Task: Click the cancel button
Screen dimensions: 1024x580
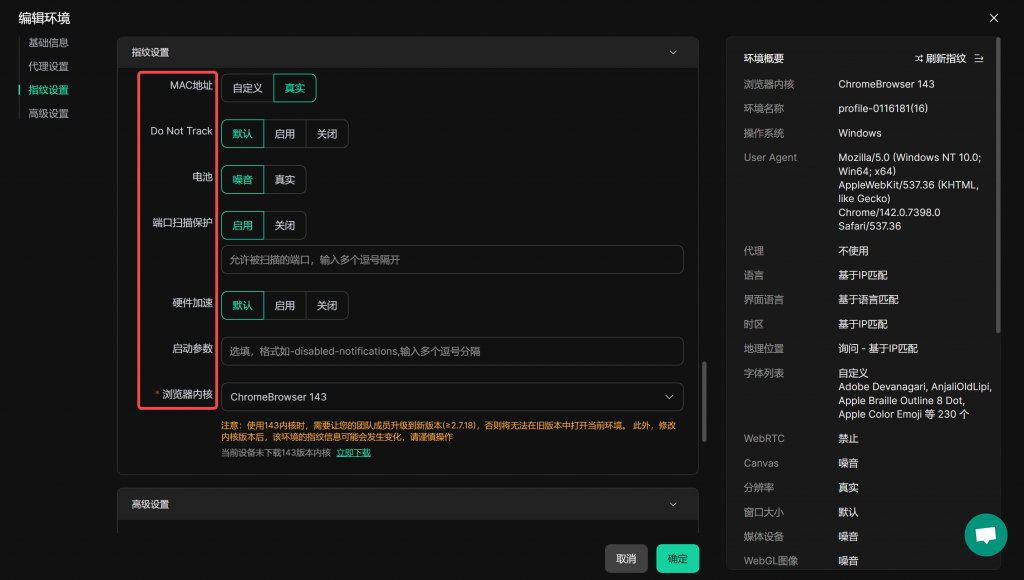Action: coord(626,559)
